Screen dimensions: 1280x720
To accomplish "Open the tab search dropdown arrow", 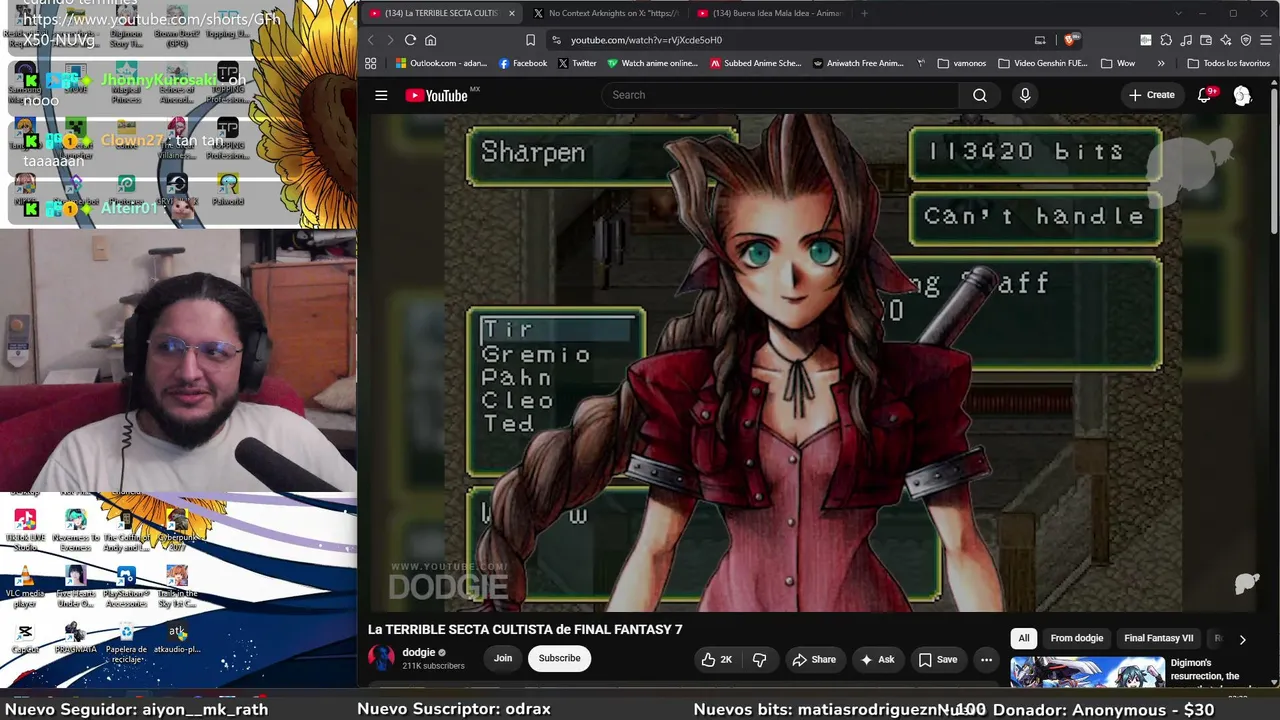I will pos(1178,13).
